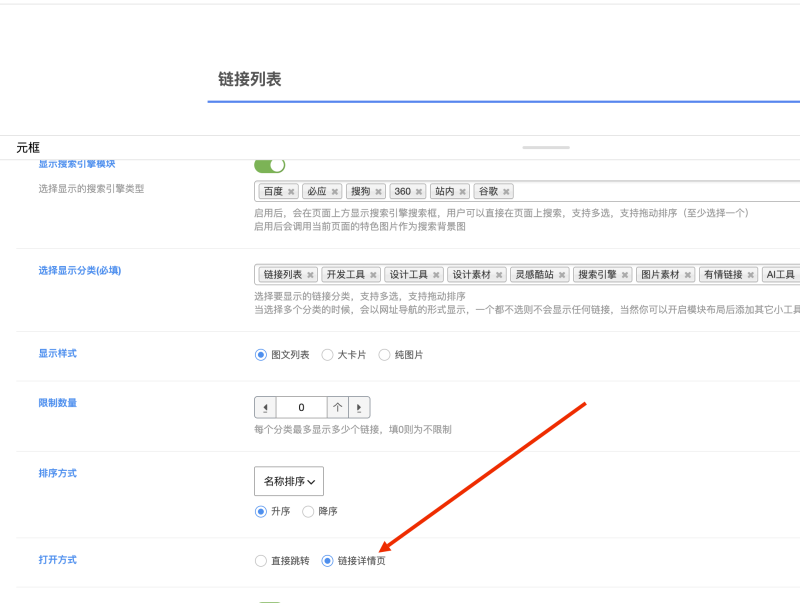
Task: Click the 限制数量 setting label
Action: tap(58, 403)
